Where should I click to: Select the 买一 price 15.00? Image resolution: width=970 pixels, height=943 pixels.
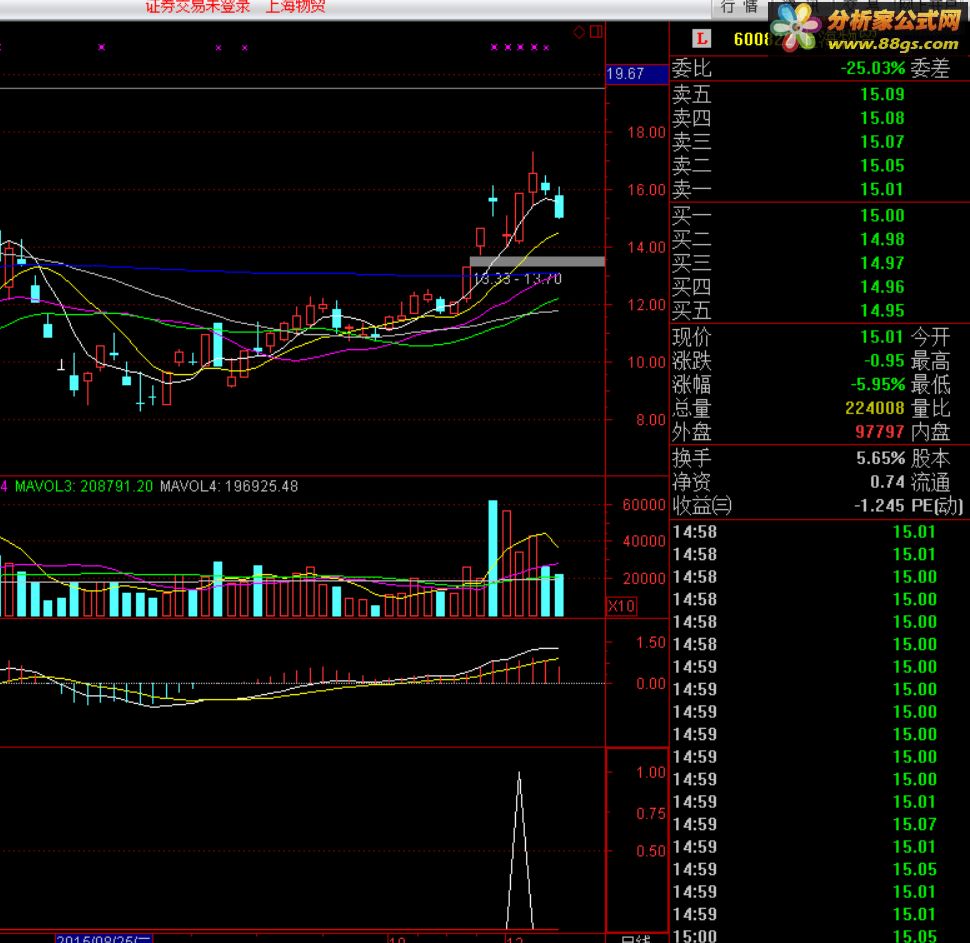pyautogui.click(x=882, y=215)
